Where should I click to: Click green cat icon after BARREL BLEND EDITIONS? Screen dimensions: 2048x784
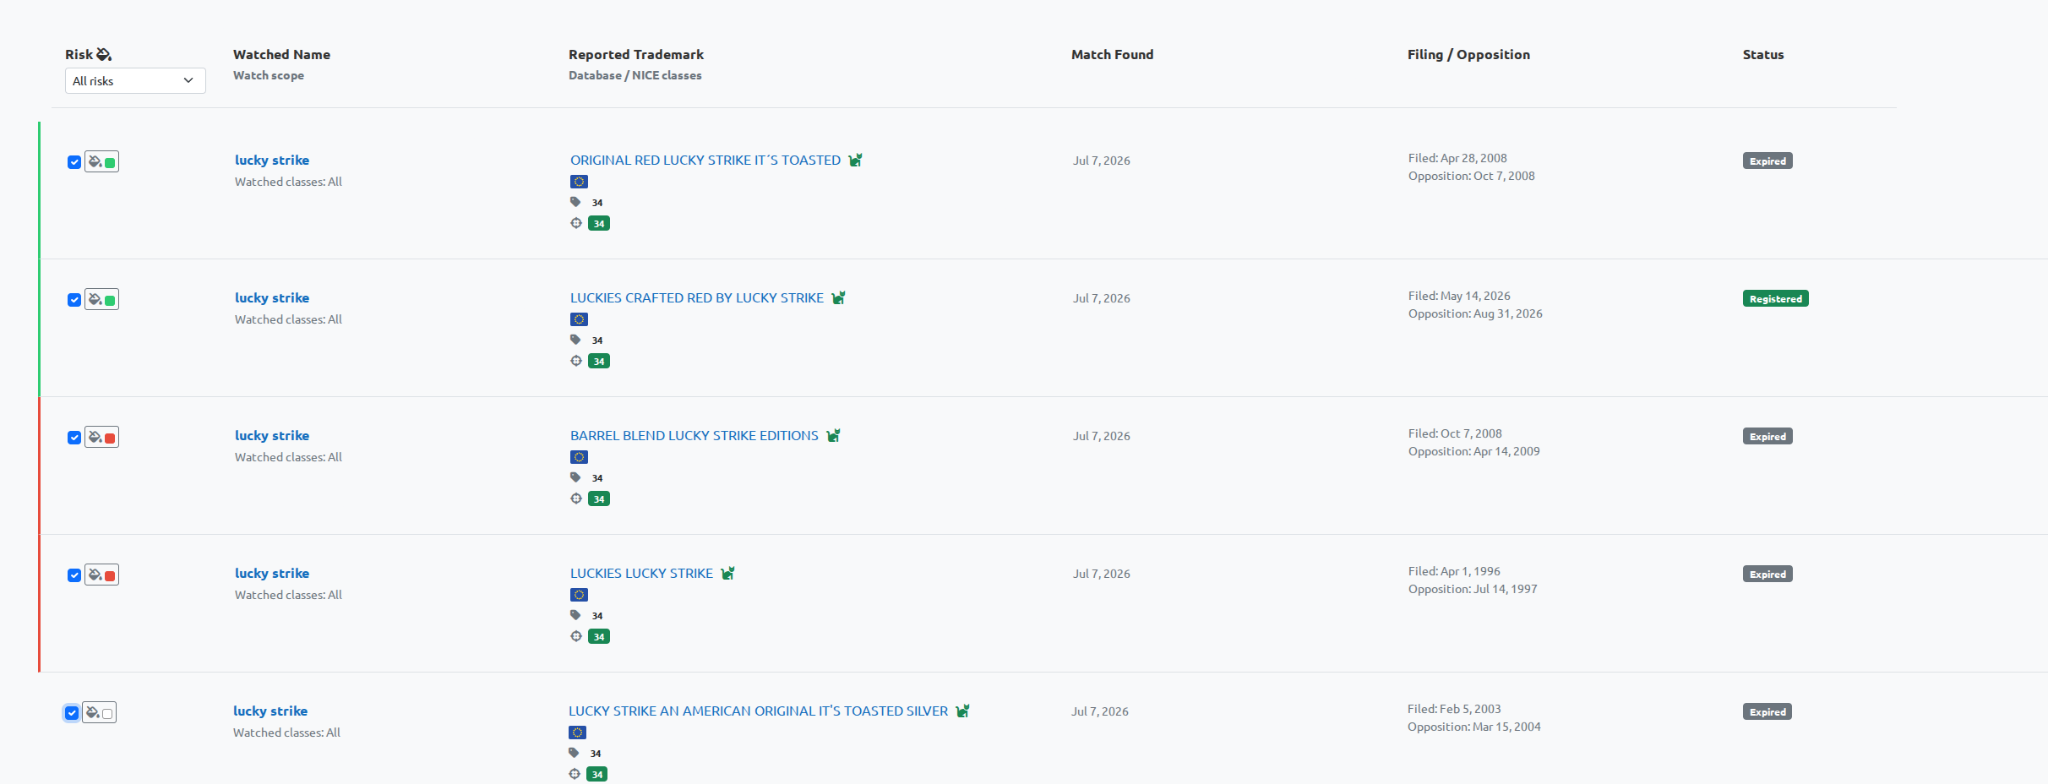[x=833, y=436]
